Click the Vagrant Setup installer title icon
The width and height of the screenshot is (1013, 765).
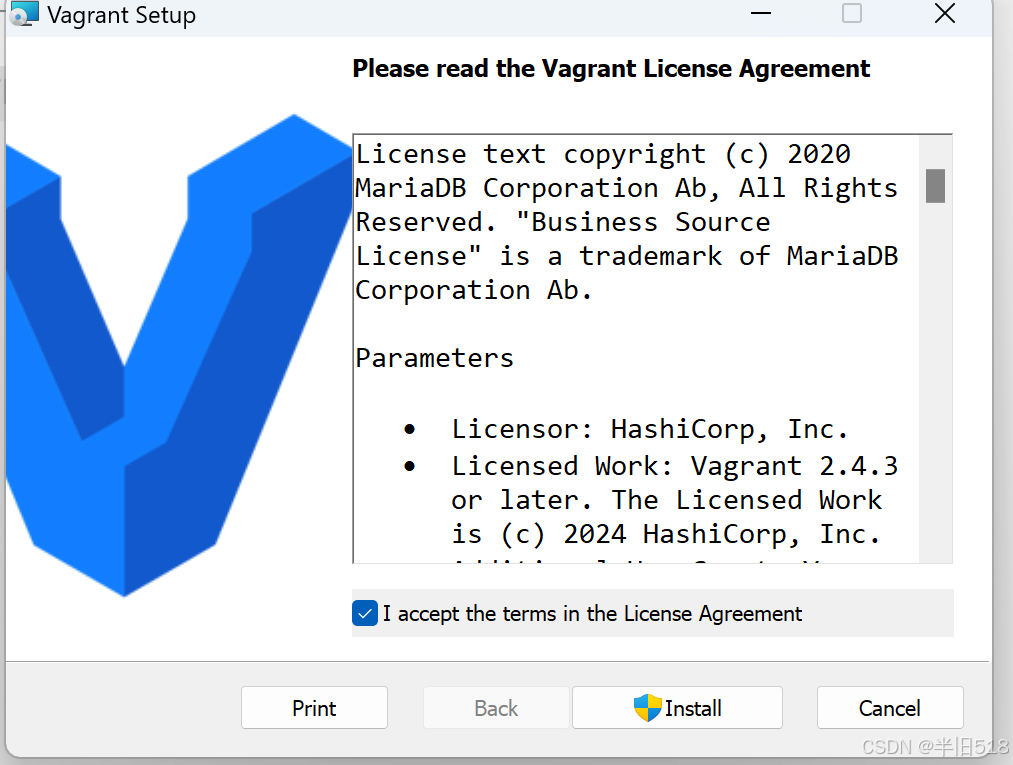click(25, 14)
